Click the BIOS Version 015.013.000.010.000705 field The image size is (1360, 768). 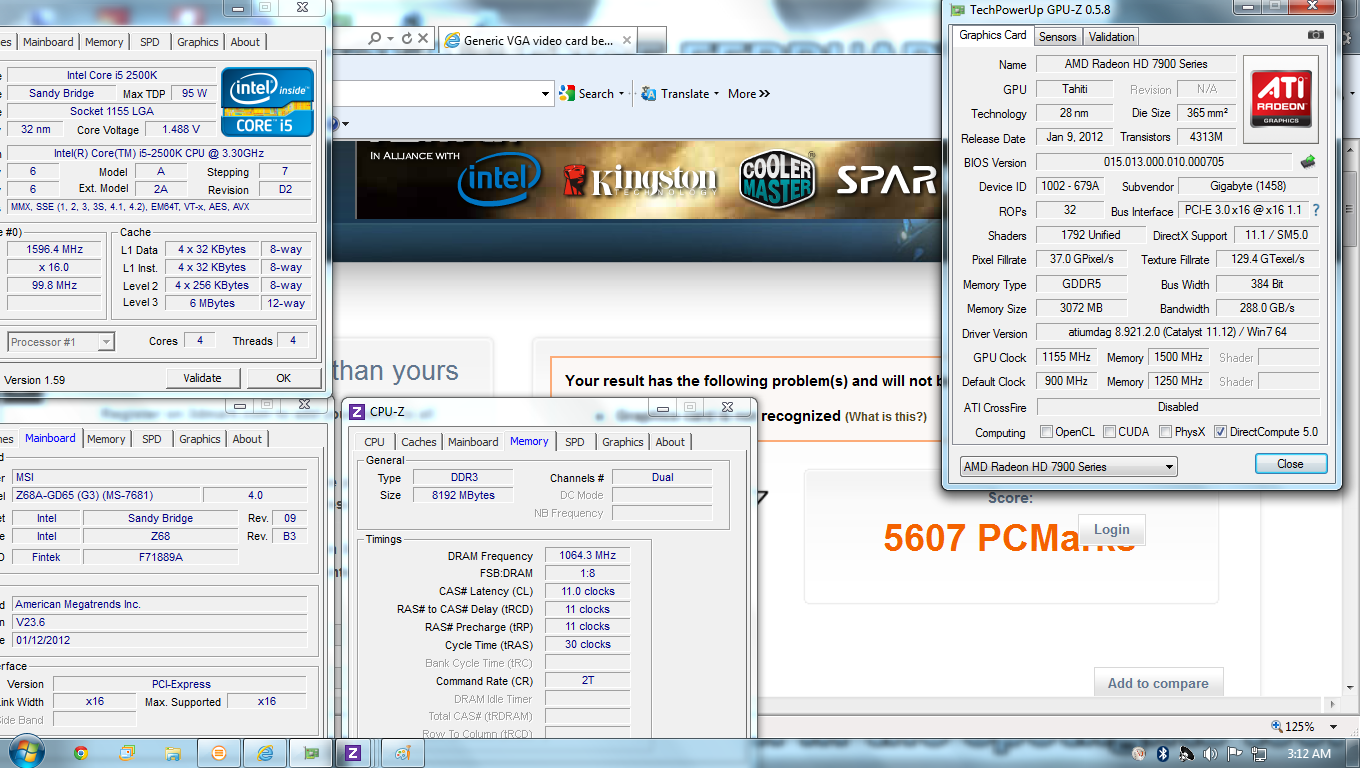tap(1163, 162)
